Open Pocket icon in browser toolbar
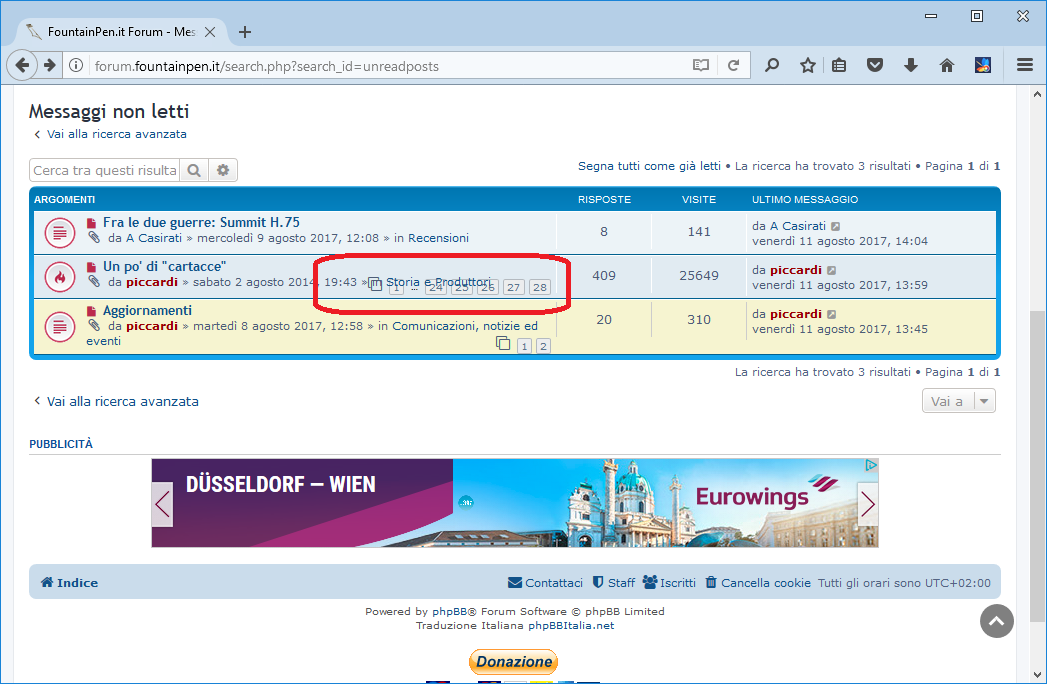1047x684 pixels. point(875,66)
